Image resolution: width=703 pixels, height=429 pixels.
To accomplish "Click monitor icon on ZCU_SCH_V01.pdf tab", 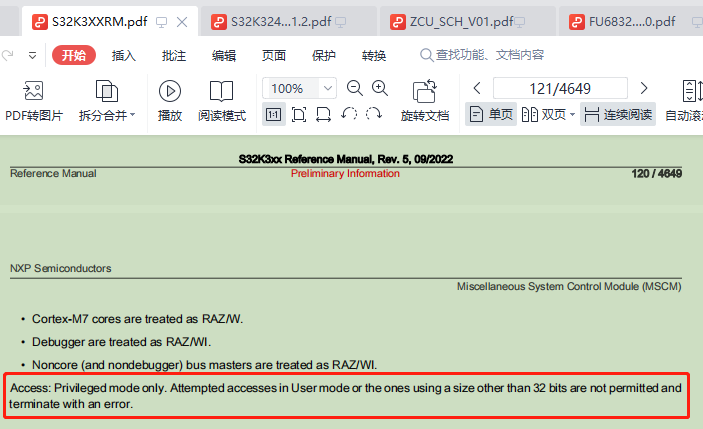I will (x=520, y=22).
